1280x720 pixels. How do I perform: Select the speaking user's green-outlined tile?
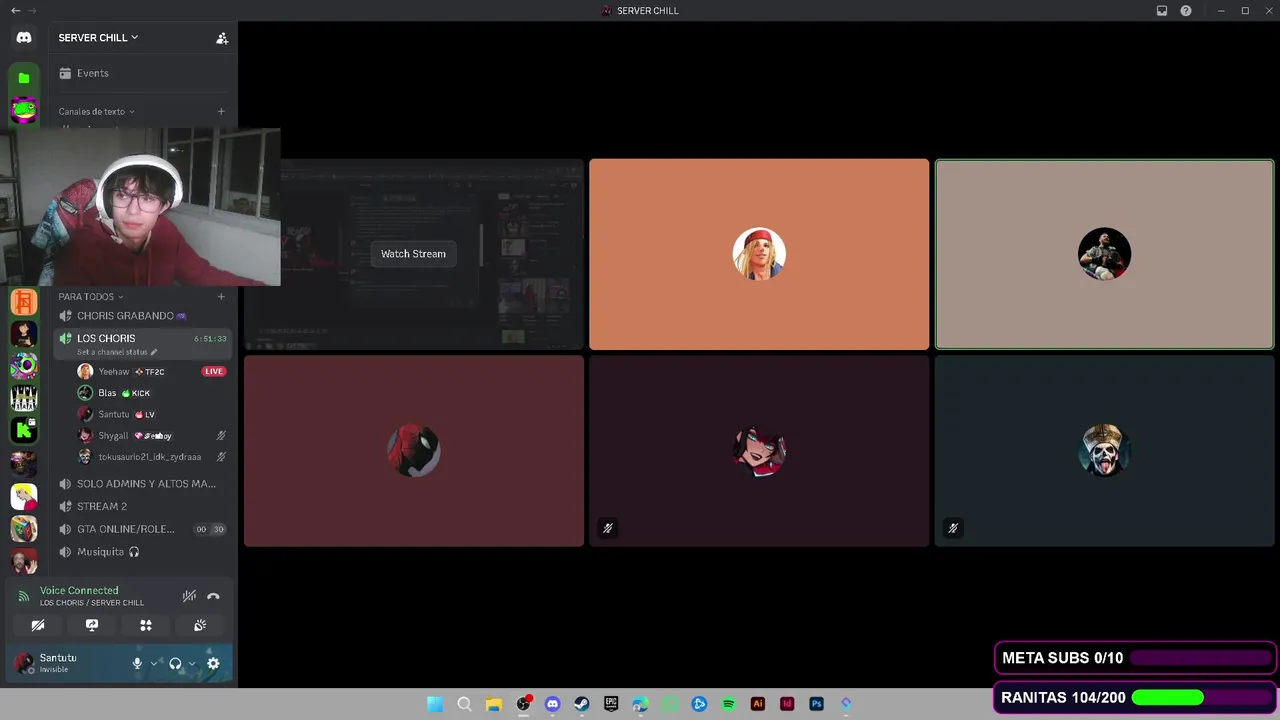click(1104, 254)
